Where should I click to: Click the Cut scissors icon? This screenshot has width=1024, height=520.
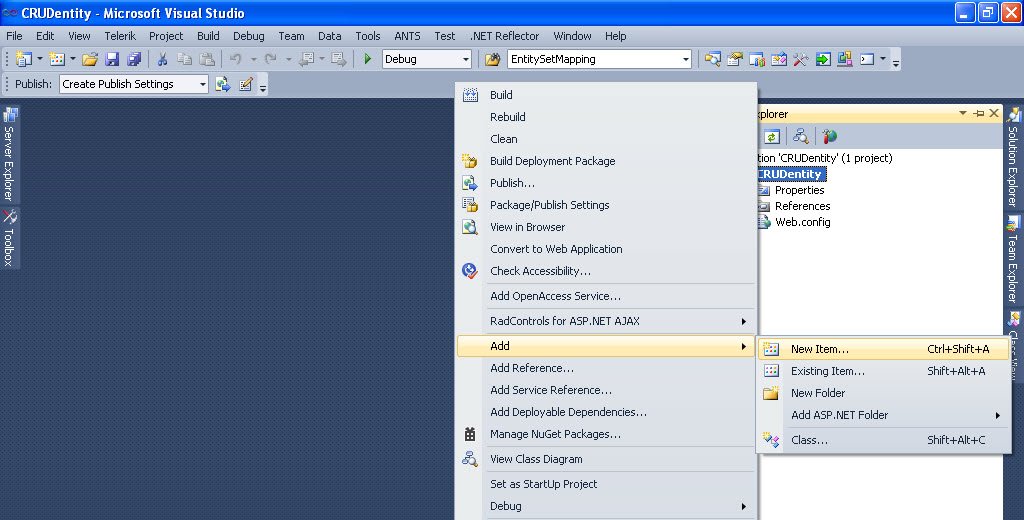coord(163,59)
